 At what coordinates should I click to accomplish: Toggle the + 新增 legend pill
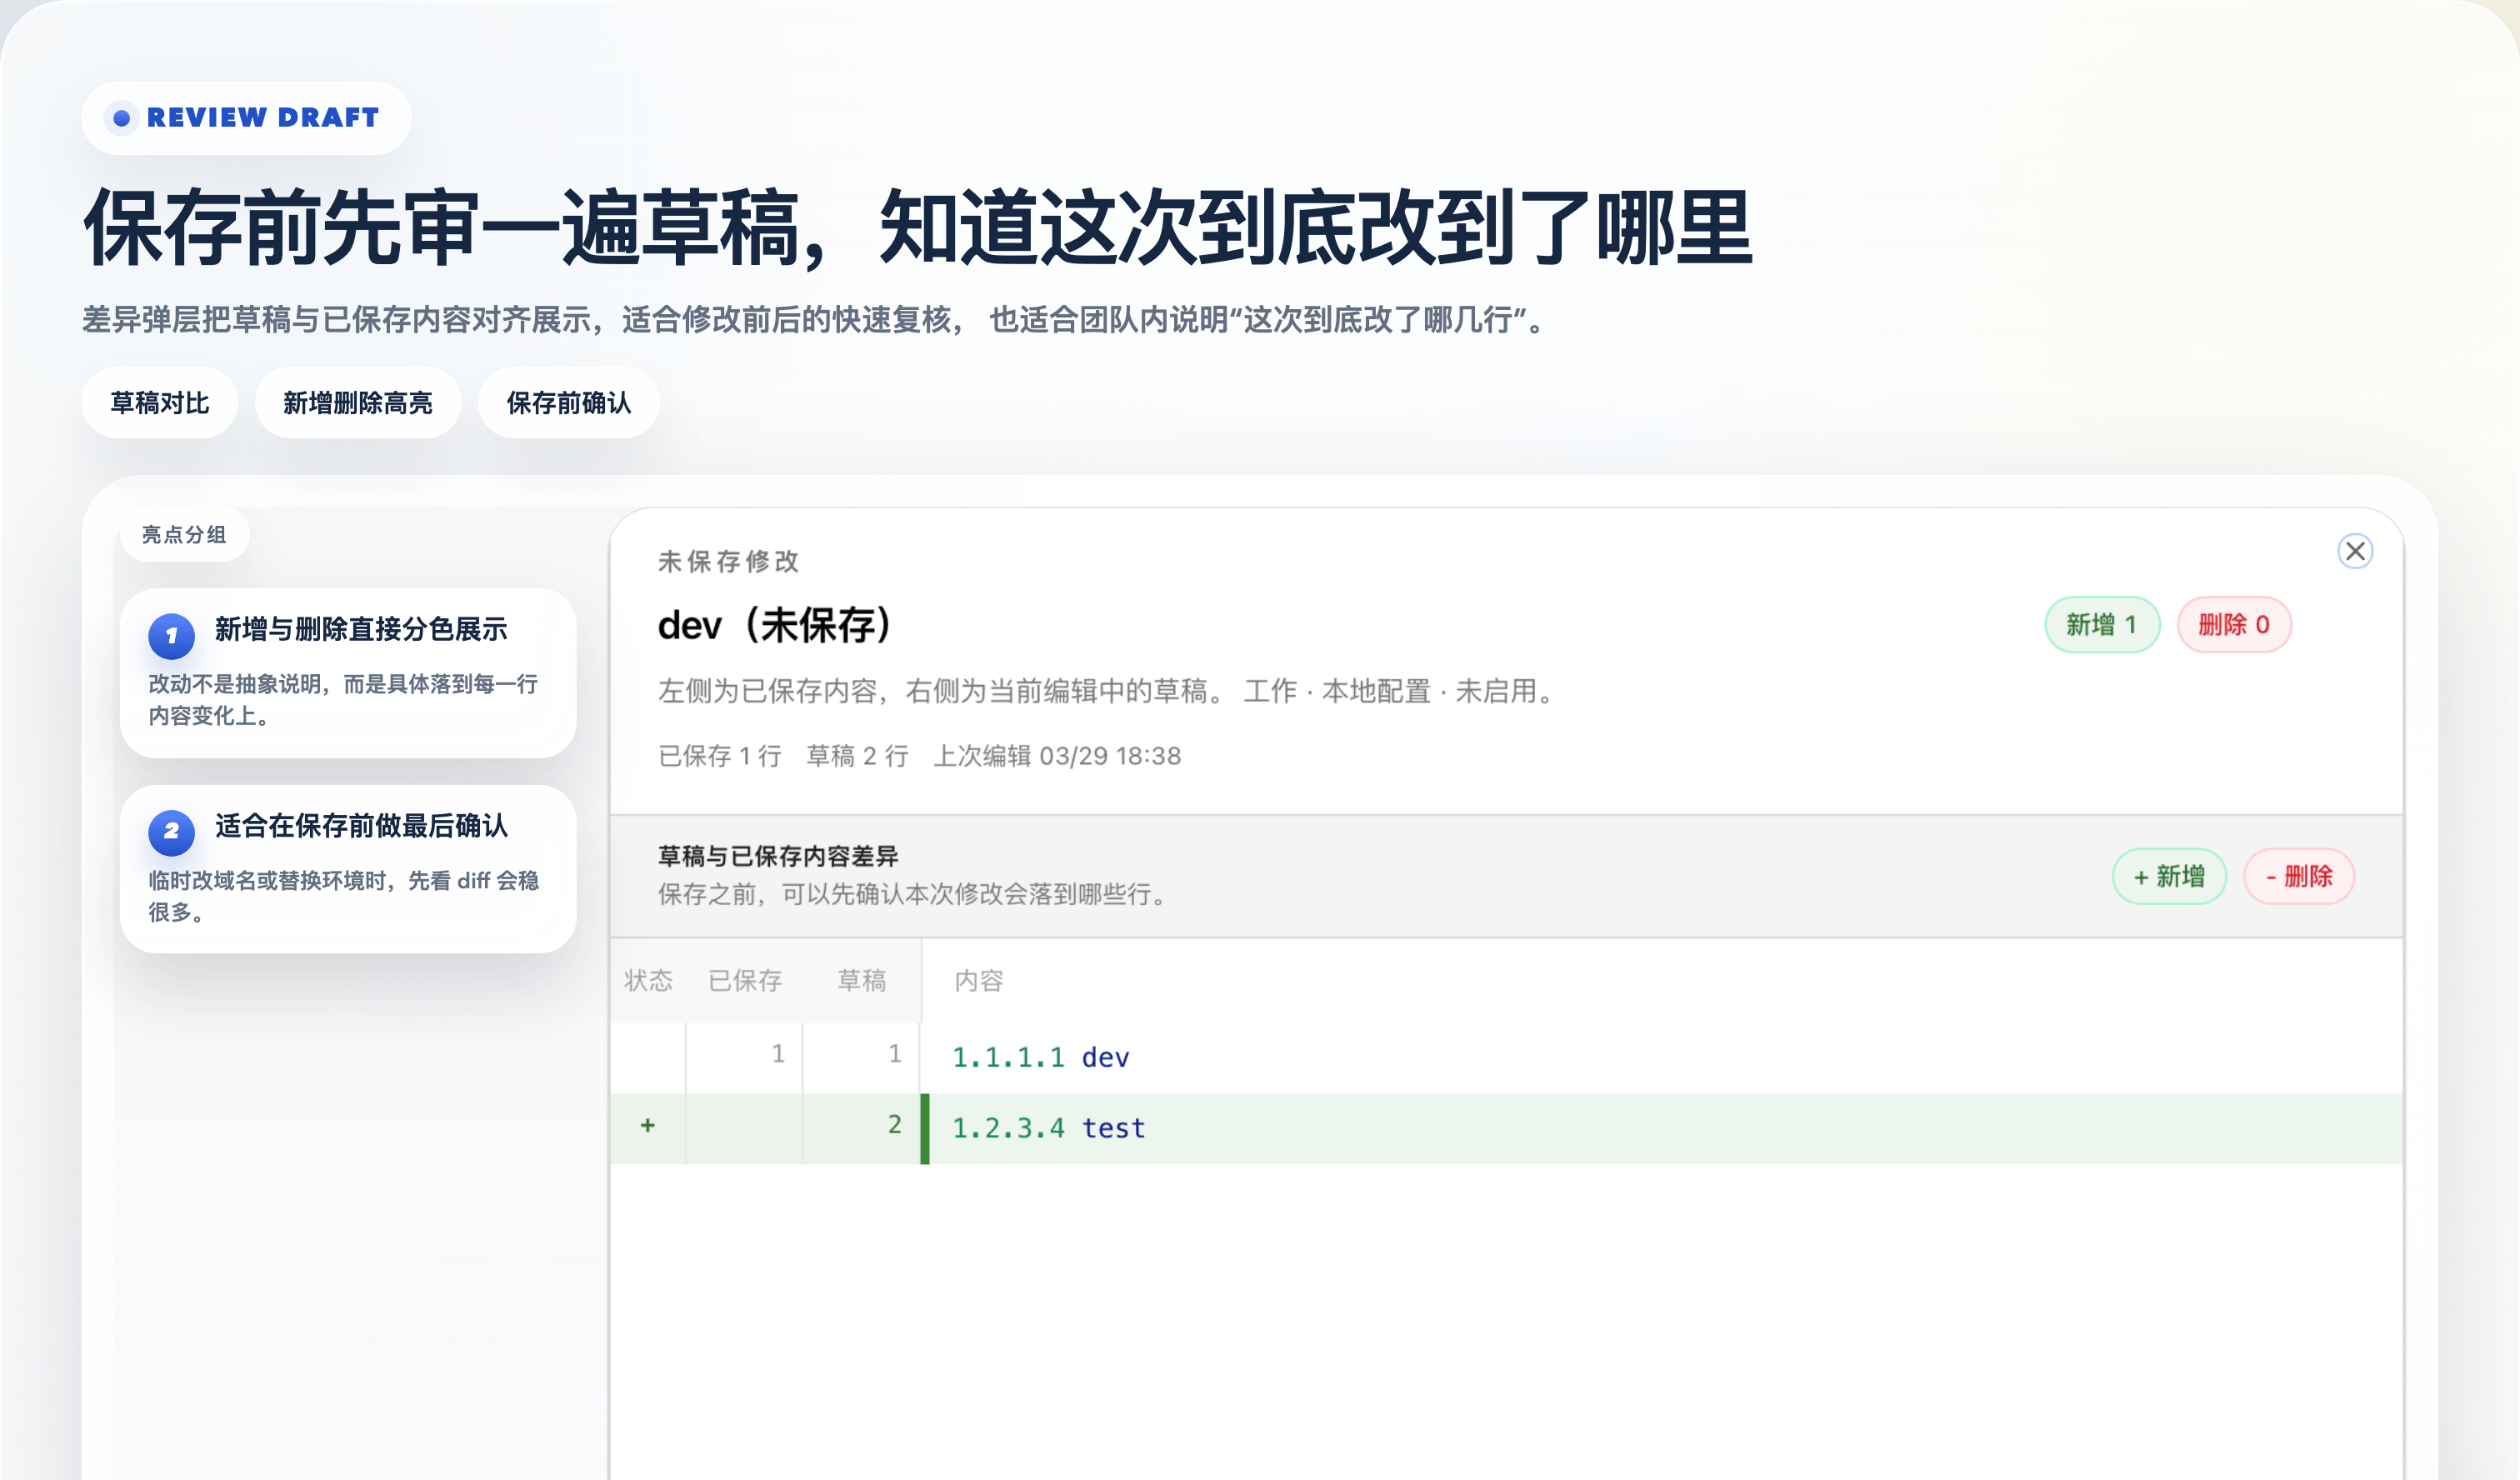[x=2168, y=877]
